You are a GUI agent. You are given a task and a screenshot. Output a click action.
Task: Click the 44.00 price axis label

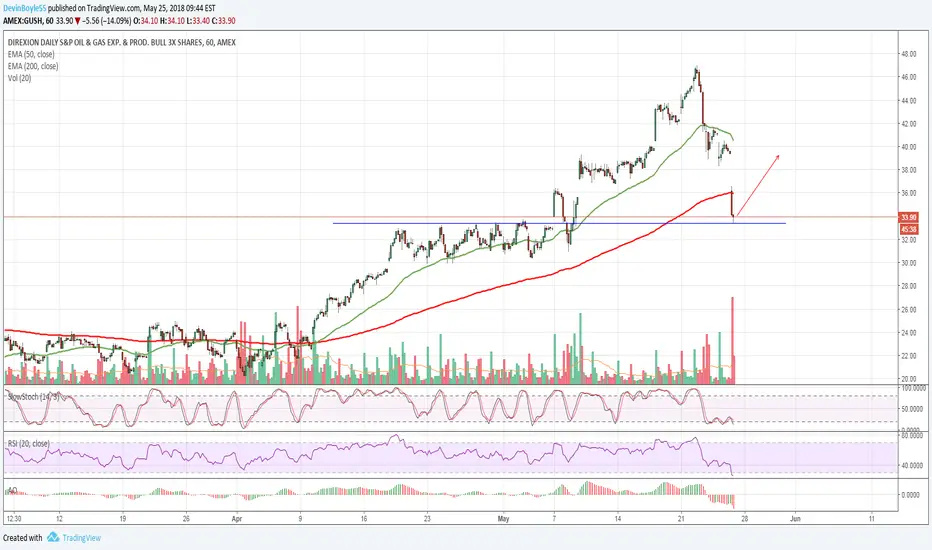[x=908, y=100]
